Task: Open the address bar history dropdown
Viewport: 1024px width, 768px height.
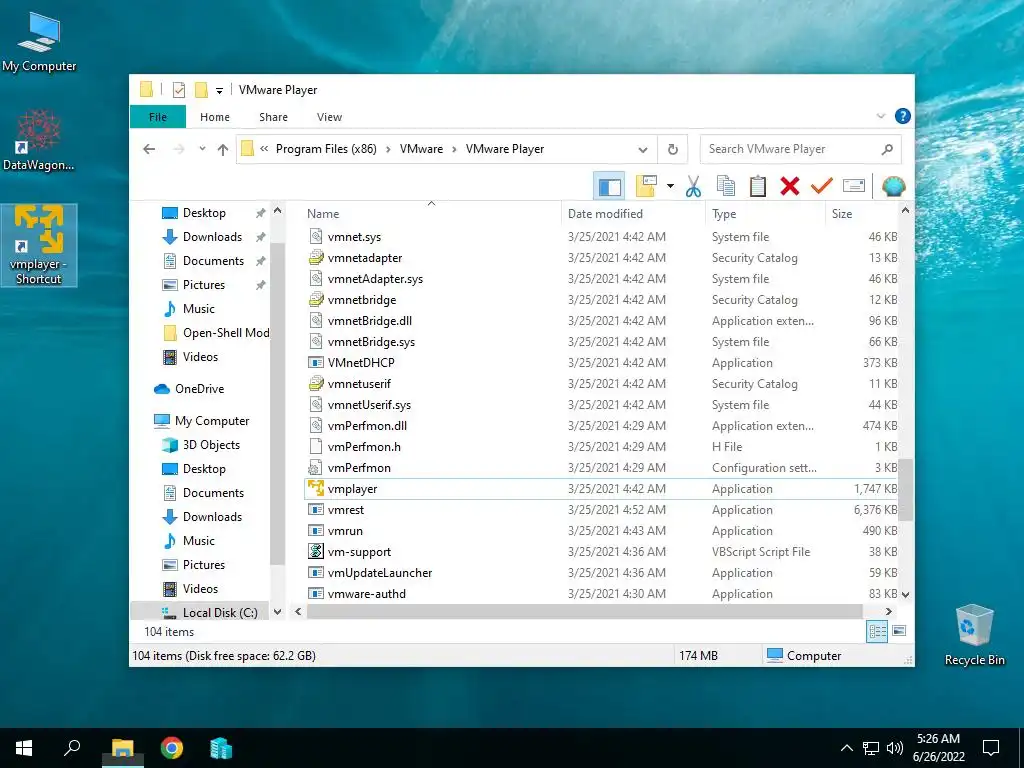Action: click(643, 150)
